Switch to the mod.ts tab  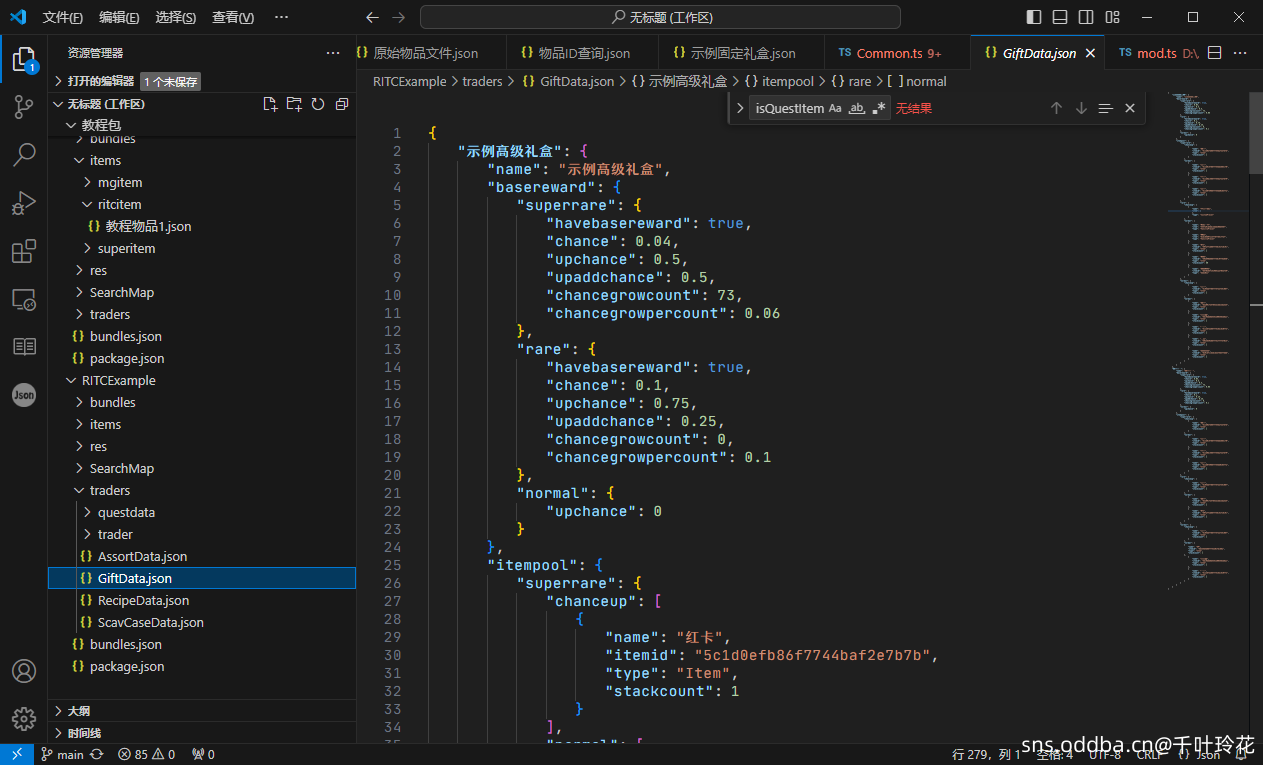pyautogui.click(x=1152, y=53)
